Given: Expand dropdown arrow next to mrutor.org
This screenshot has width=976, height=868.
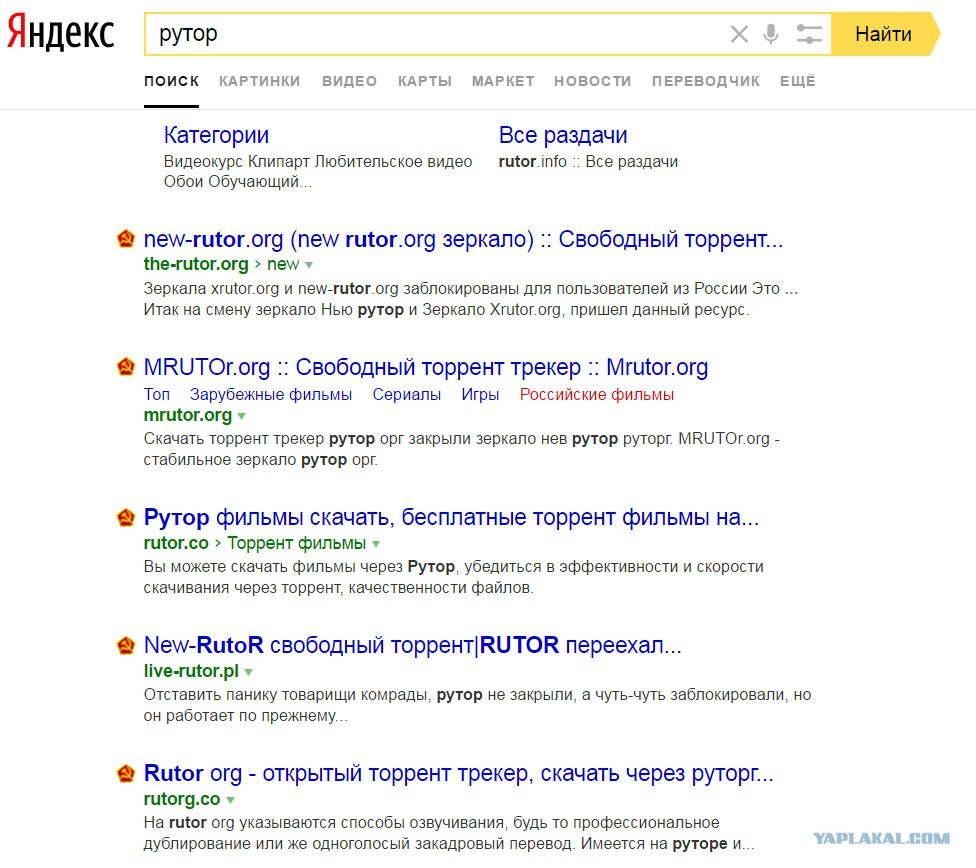Looking at the screenshot, I should tap(242, 416).
